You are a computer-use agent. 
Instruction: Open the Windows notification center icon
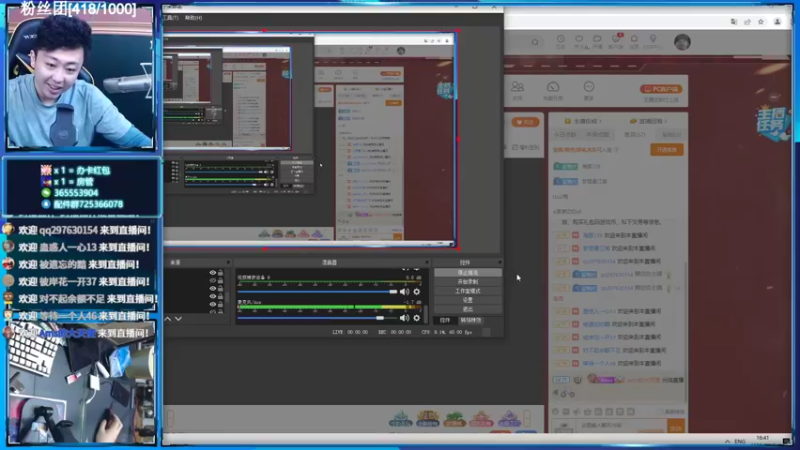pyautogui.click(x=787, y=441)
